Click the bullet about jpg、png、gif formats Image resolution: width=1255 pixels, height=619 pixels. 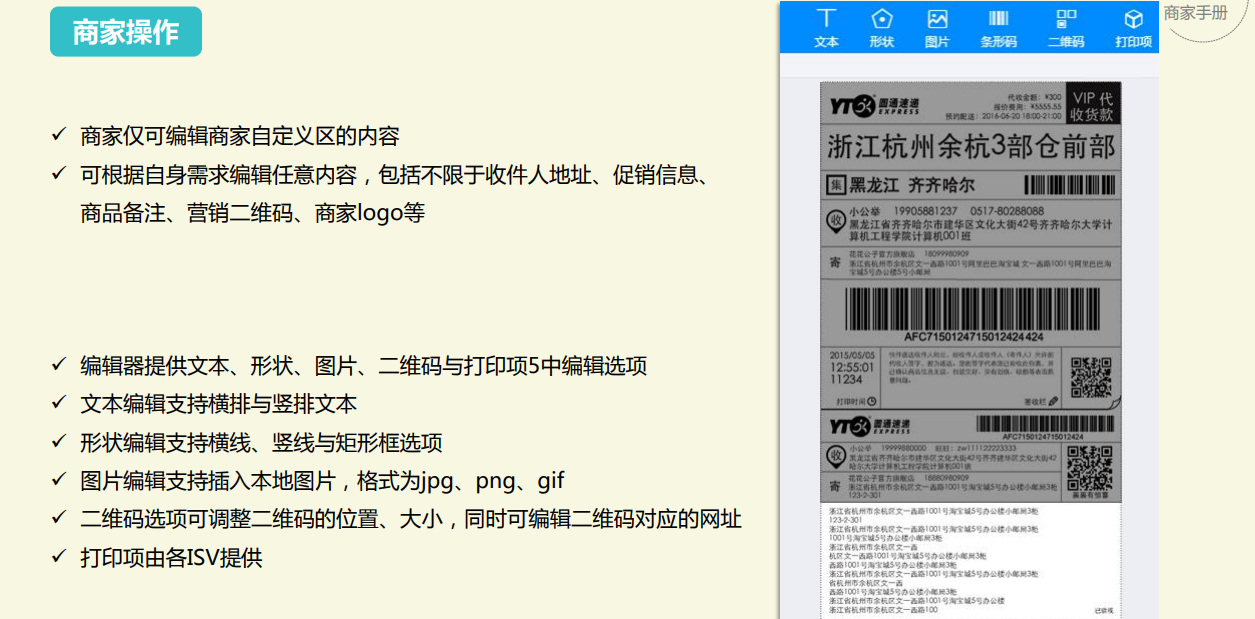[323, 481]
